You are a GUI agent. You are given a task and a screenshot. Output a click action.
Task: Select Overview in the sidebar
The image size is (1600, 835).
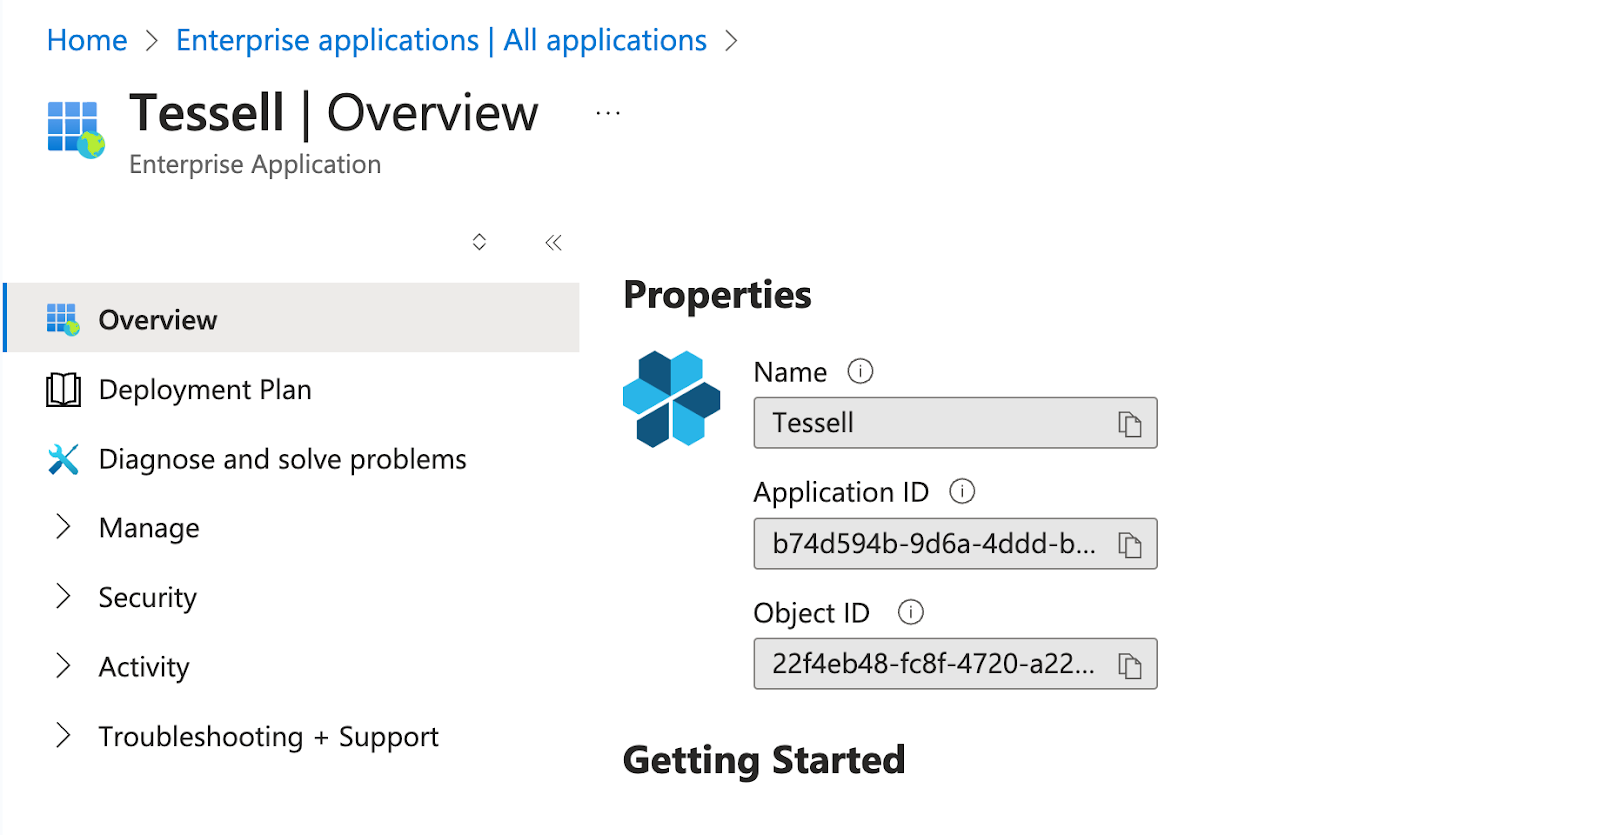tap(157, 320)
